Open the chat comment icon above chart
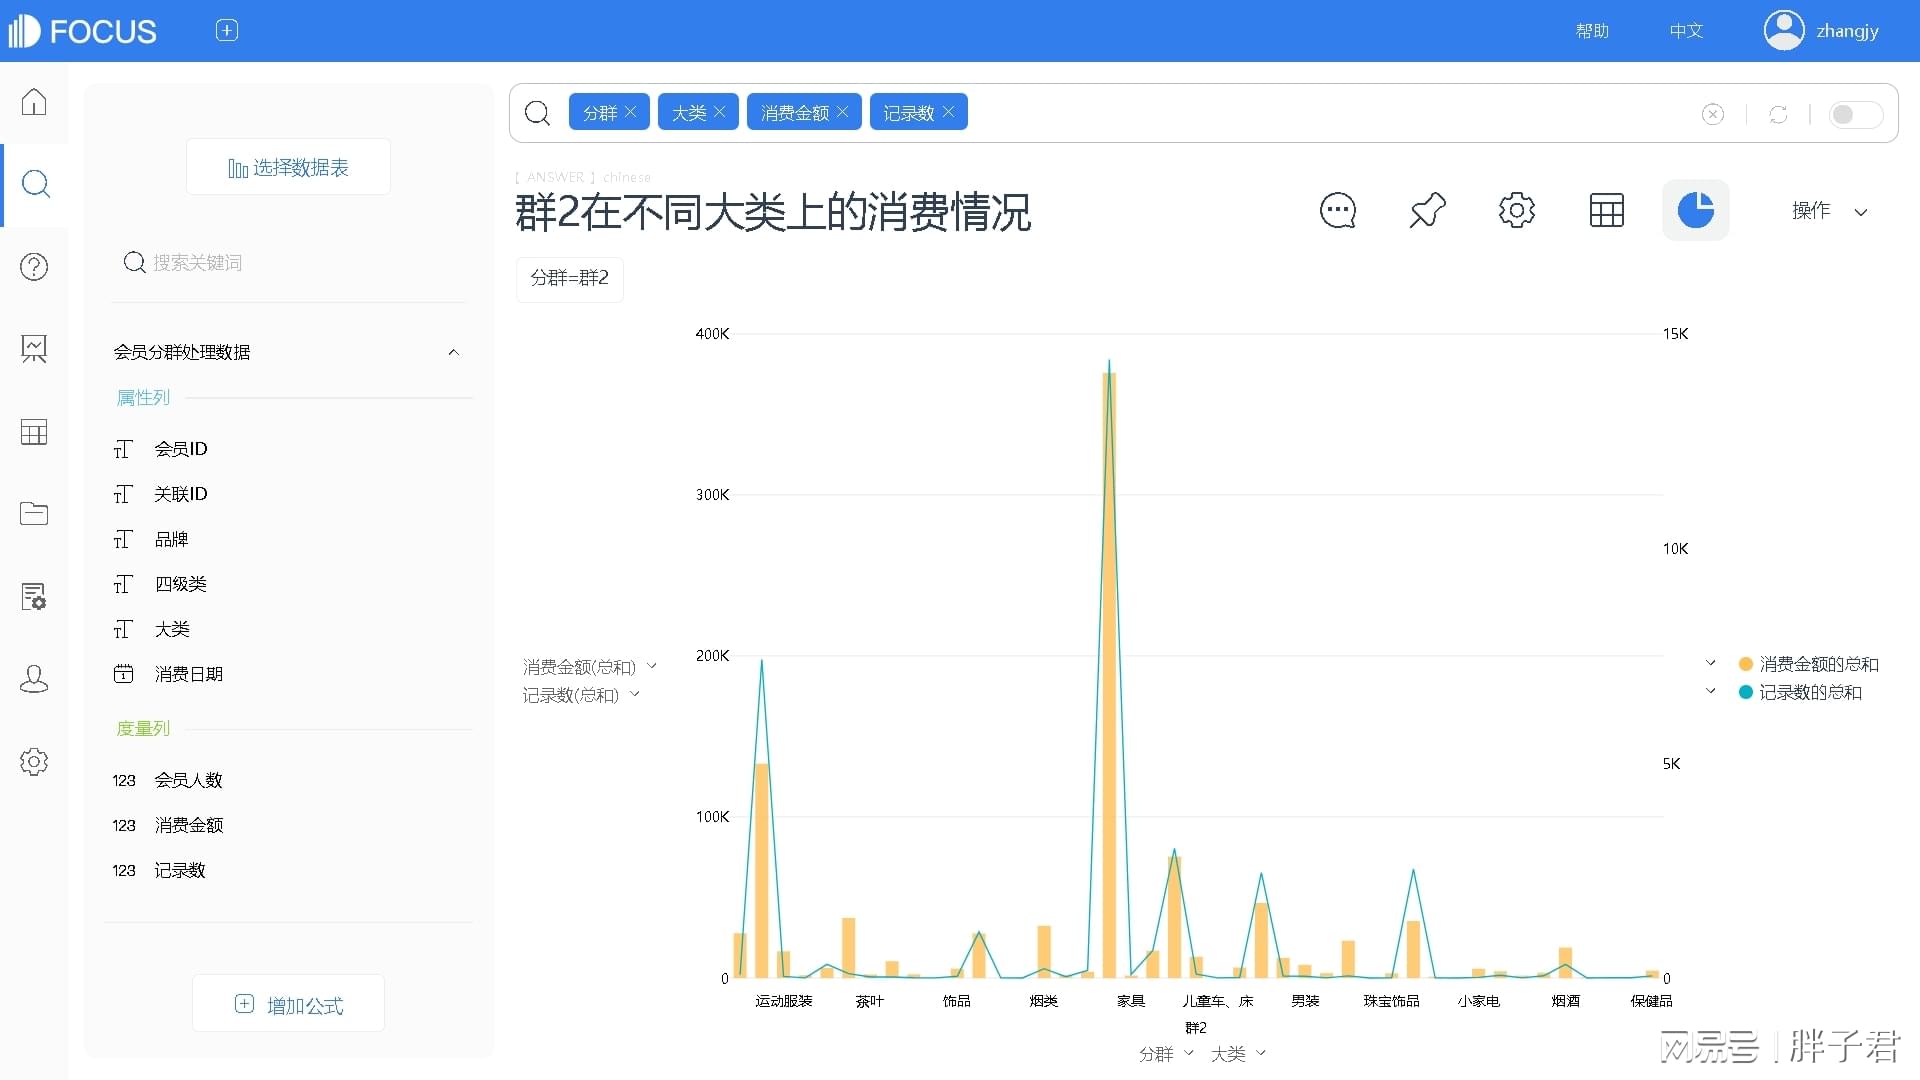The height and width of the screenshot is (1080, 1920). pyautogui.click(x=1338, y=211)
